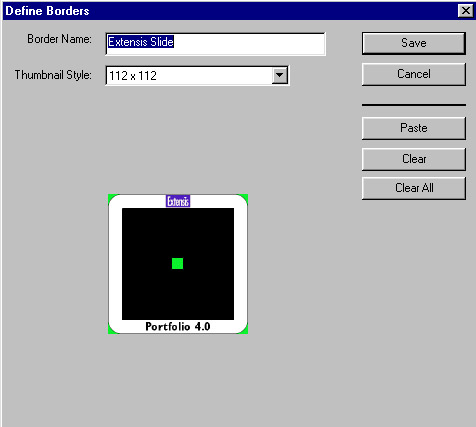Screen dimensions: 476x427
Task: Click the top-right green corner of the border
Action: point(246,197)
